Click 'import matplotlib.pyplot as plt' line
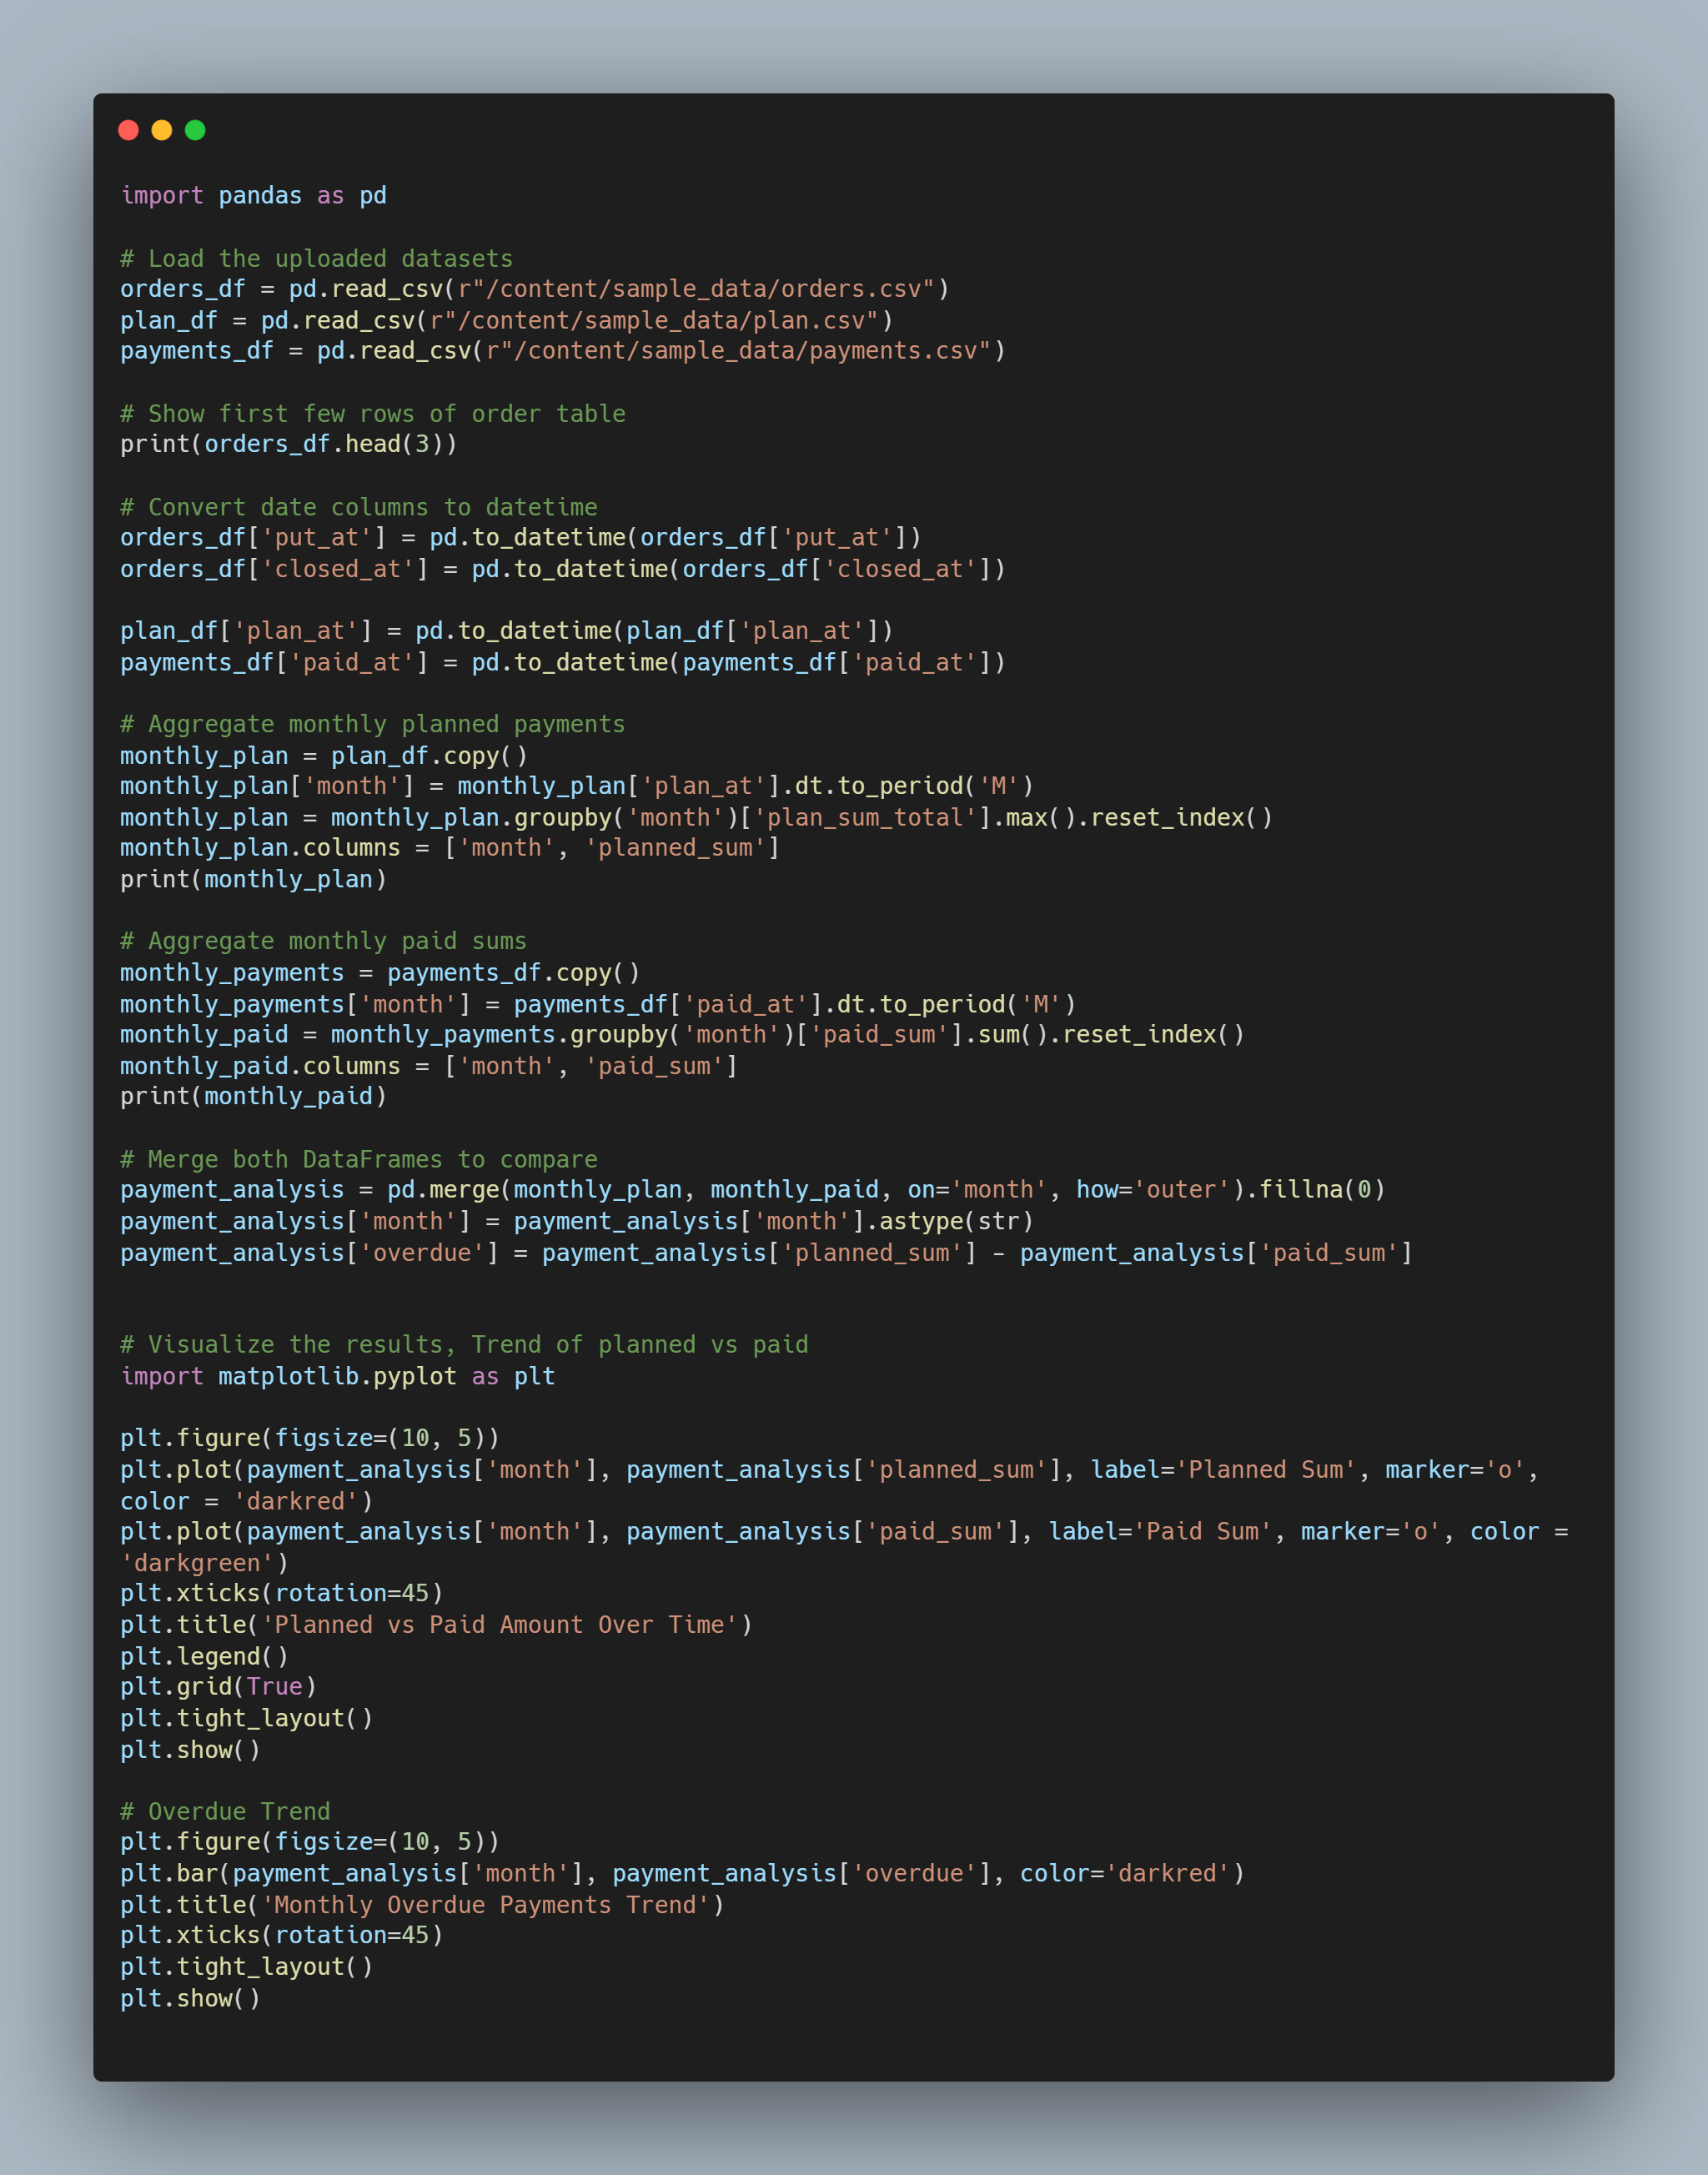 [338, 1377]
